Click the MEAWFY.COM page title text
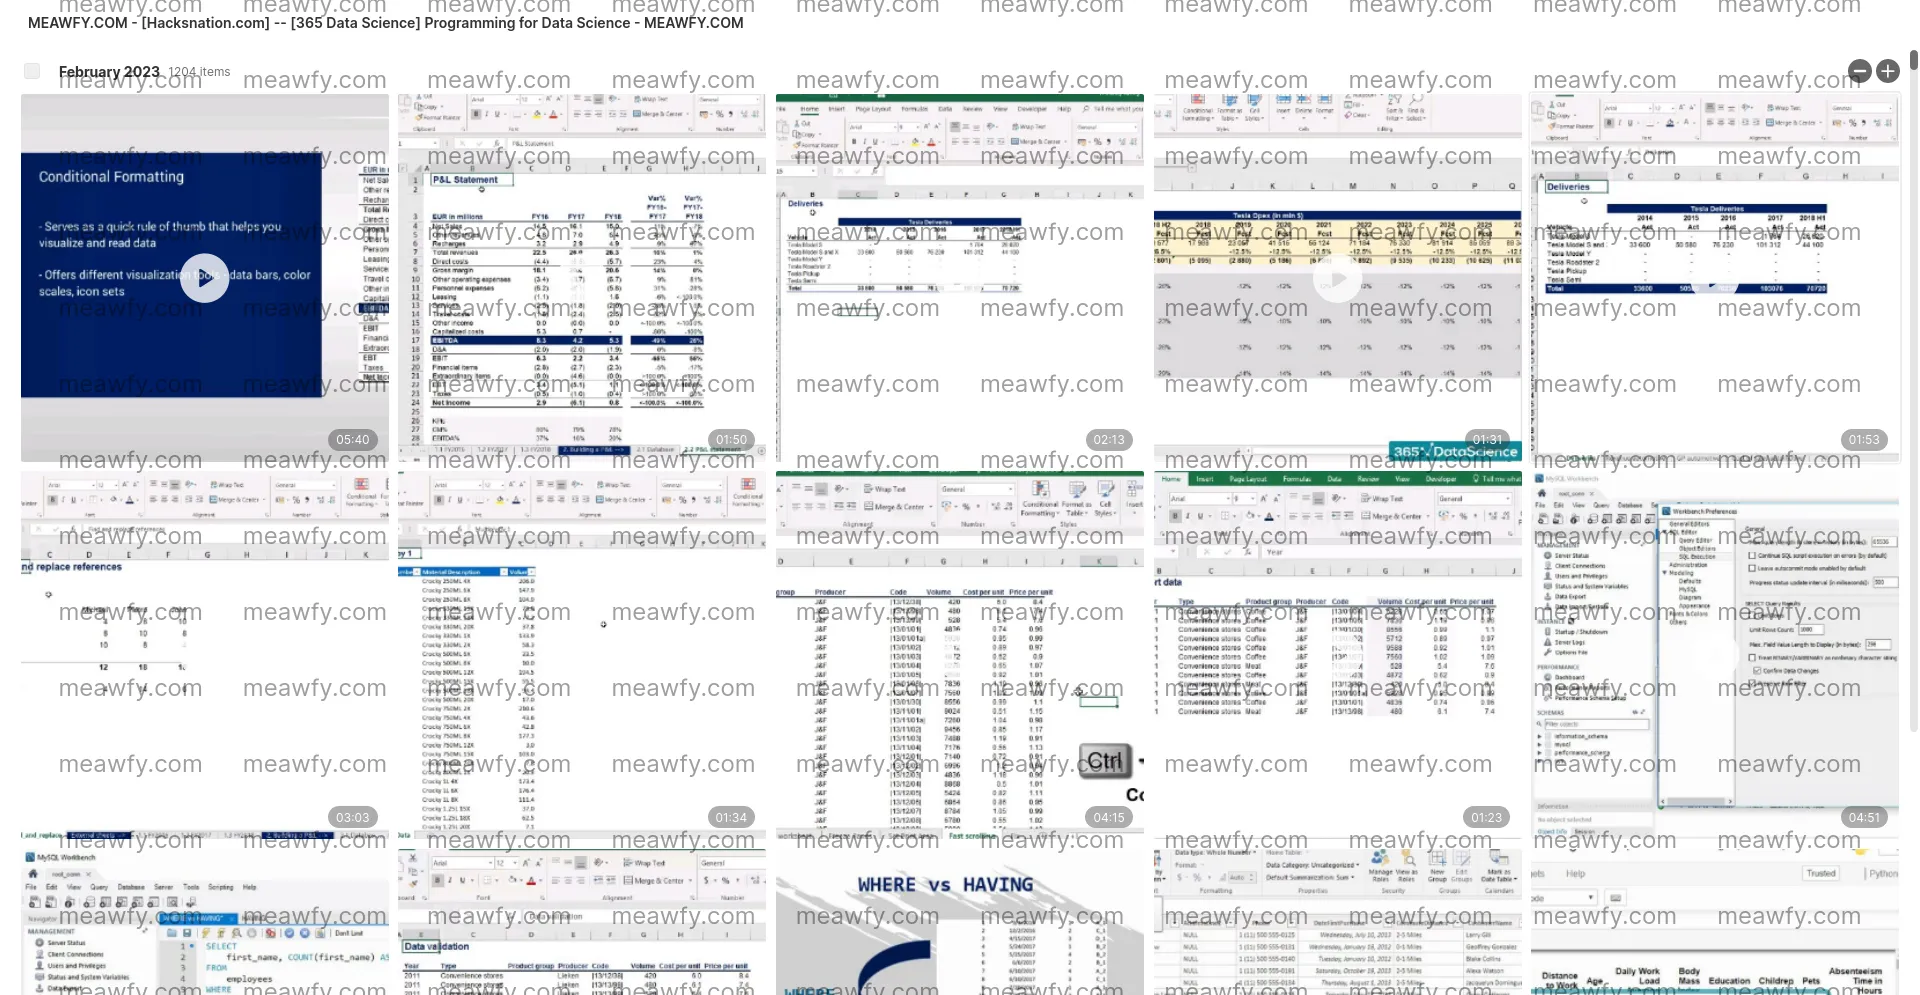Viewport: 1920px width, 995px height. (x=386, y=23)
